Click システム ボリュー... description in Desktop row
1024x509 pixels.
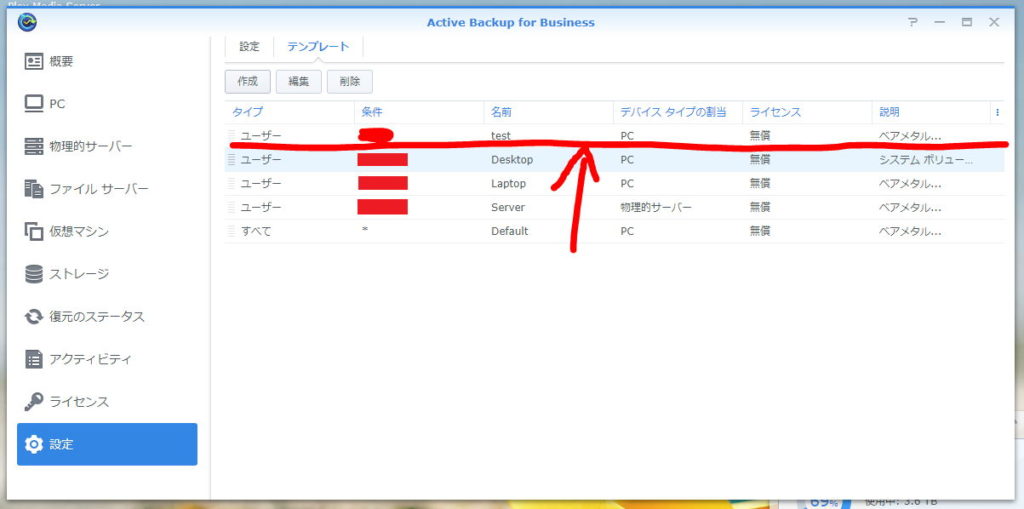(x=926, y=159)
